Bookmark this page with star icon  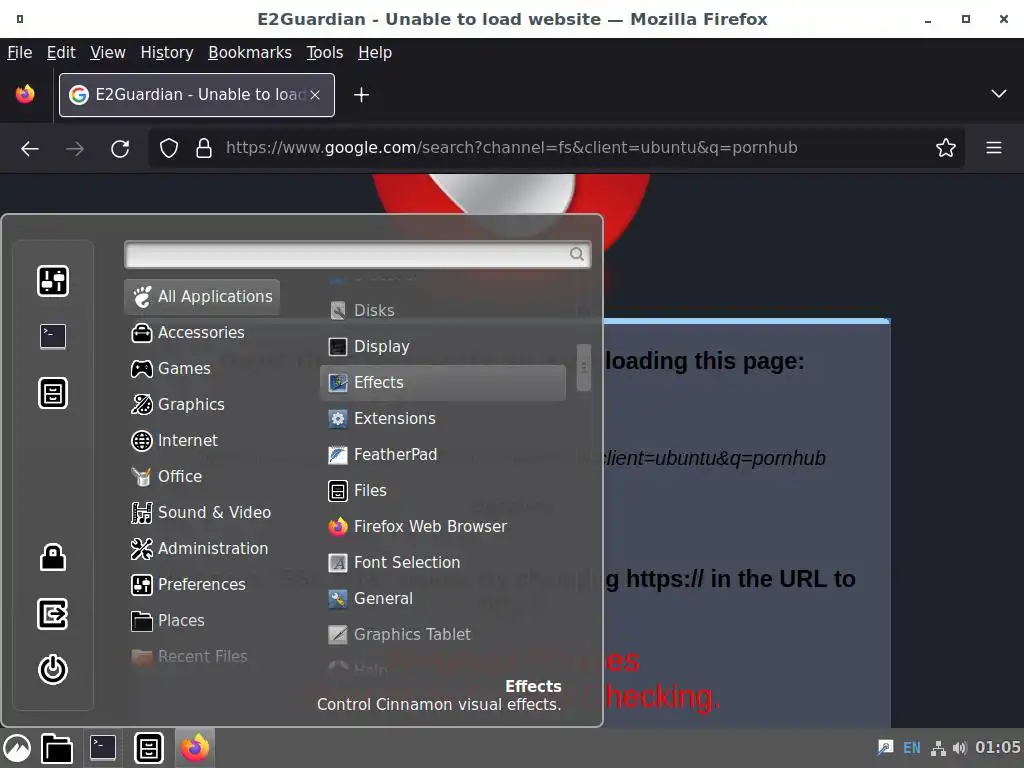point(946,148)
